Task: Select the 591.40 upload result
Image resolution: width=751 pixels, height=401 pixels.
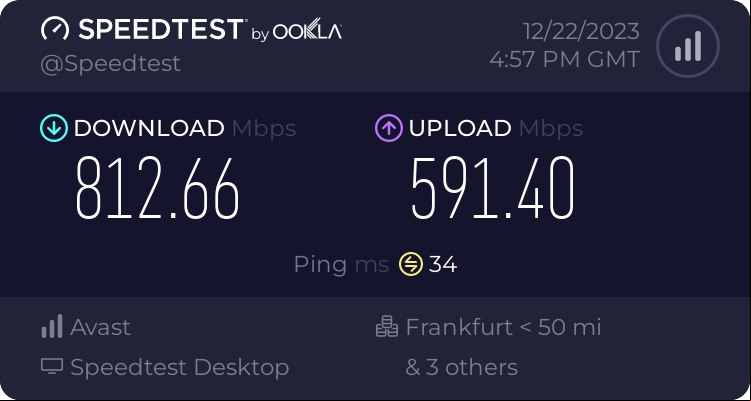Action: click(x=492, y=188)
